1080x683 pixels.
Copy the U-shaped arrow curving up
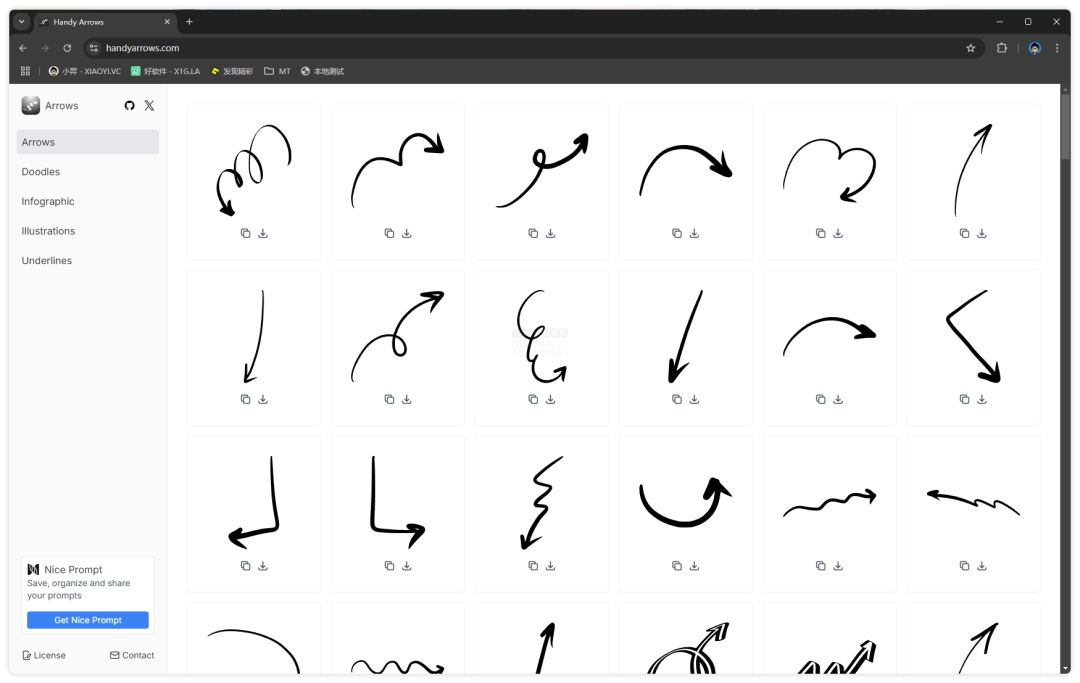tap(677, 566)
